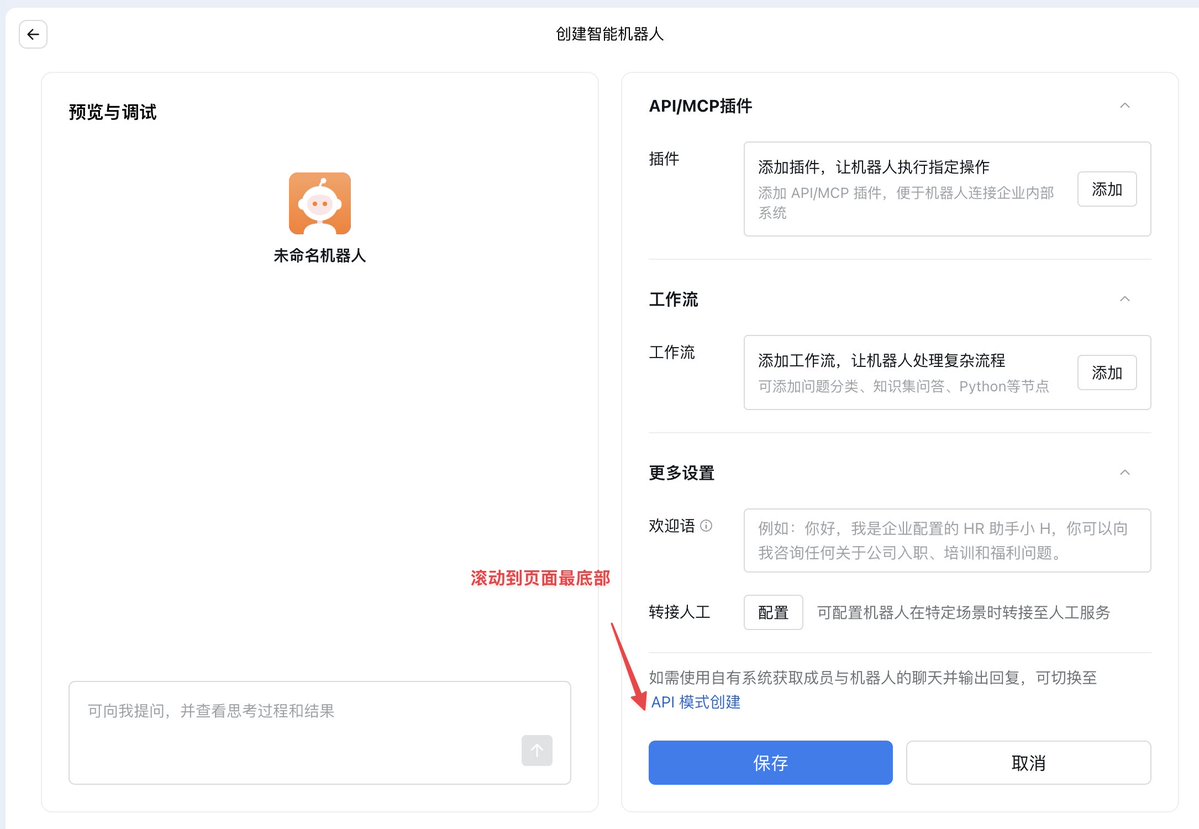Collapse the 更多设置 section chevron
This screenshot has height=829, width=1199.
coord(1124,472)
